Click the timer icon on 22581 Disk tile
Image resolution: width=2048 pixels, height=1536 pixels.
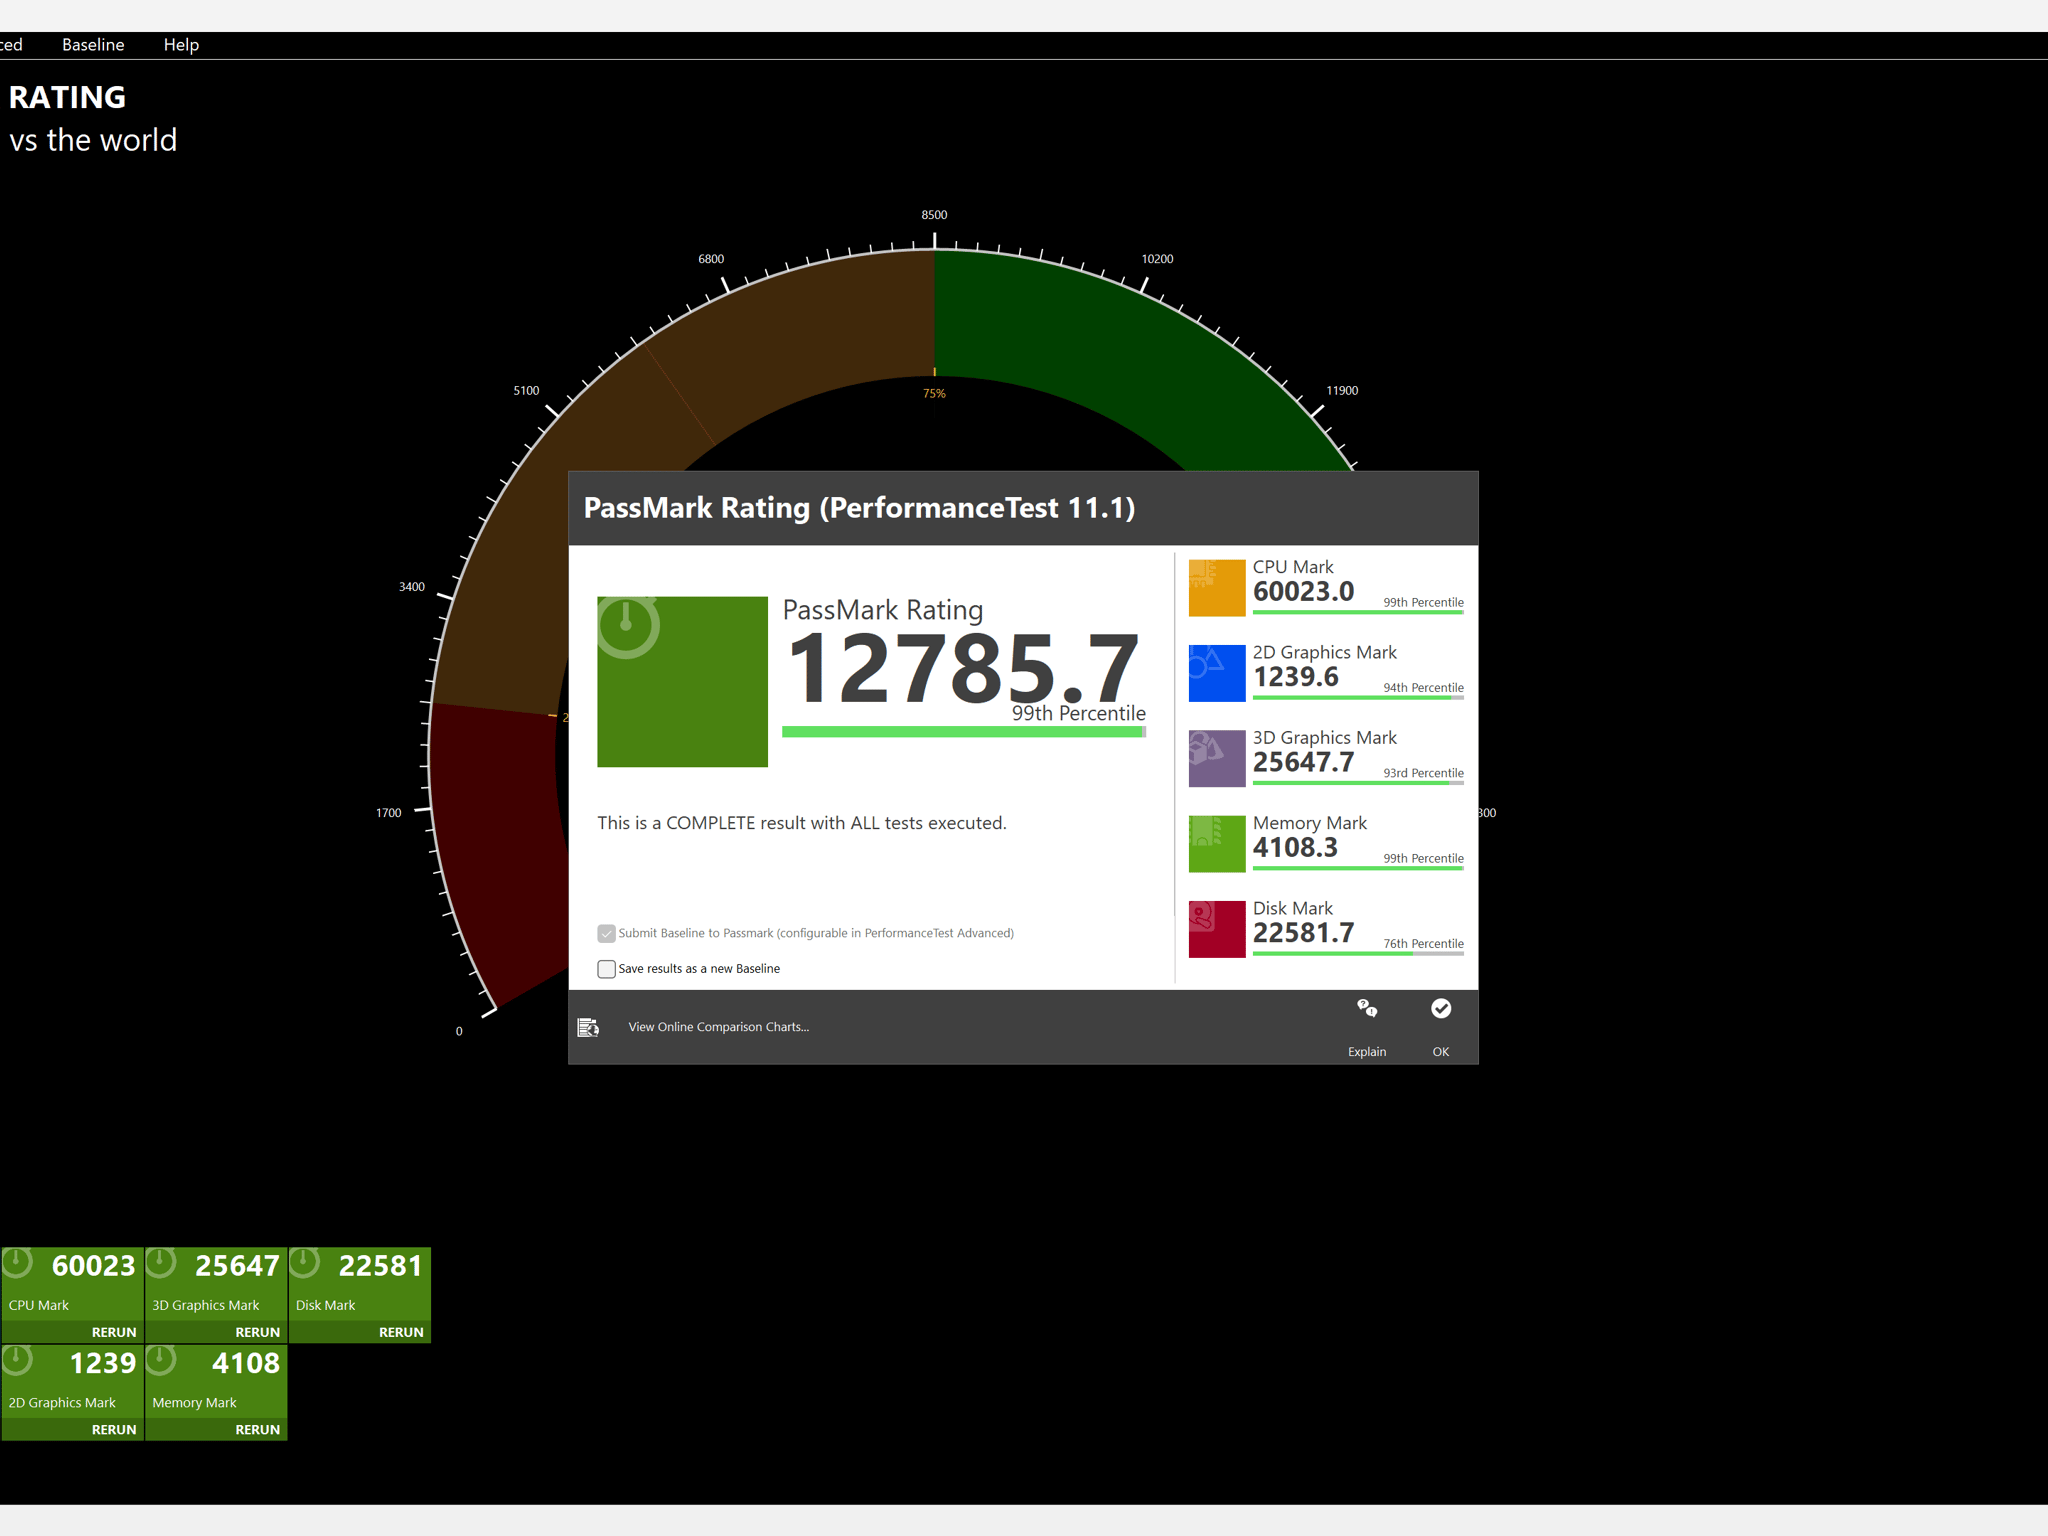[304, 1263]
